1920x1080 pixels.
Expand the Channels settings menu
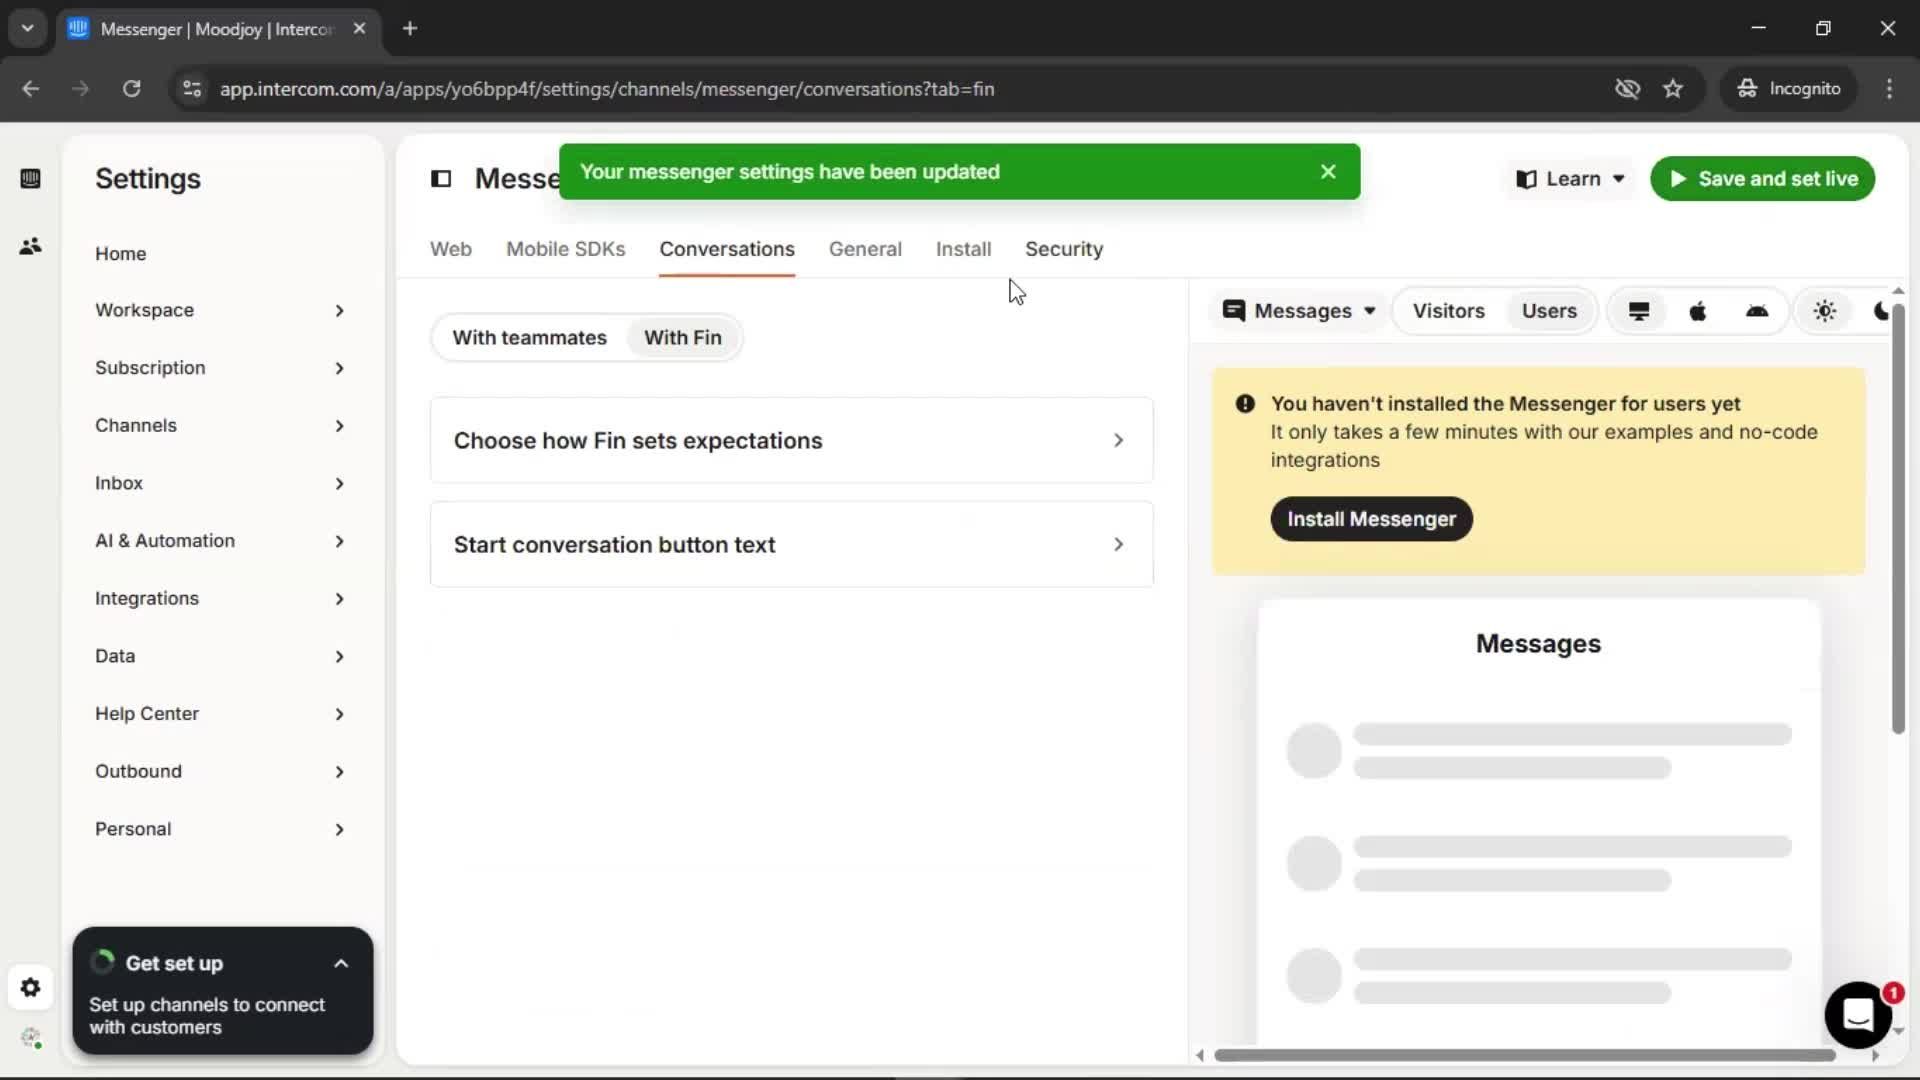click(220, 426)
